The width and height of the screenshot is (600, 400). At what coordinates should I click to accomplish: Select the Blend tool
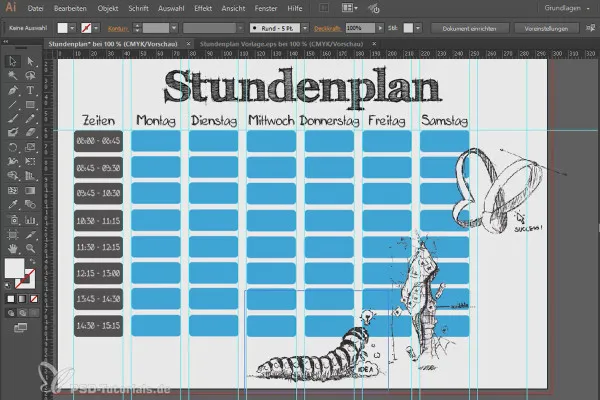point(30,204)
